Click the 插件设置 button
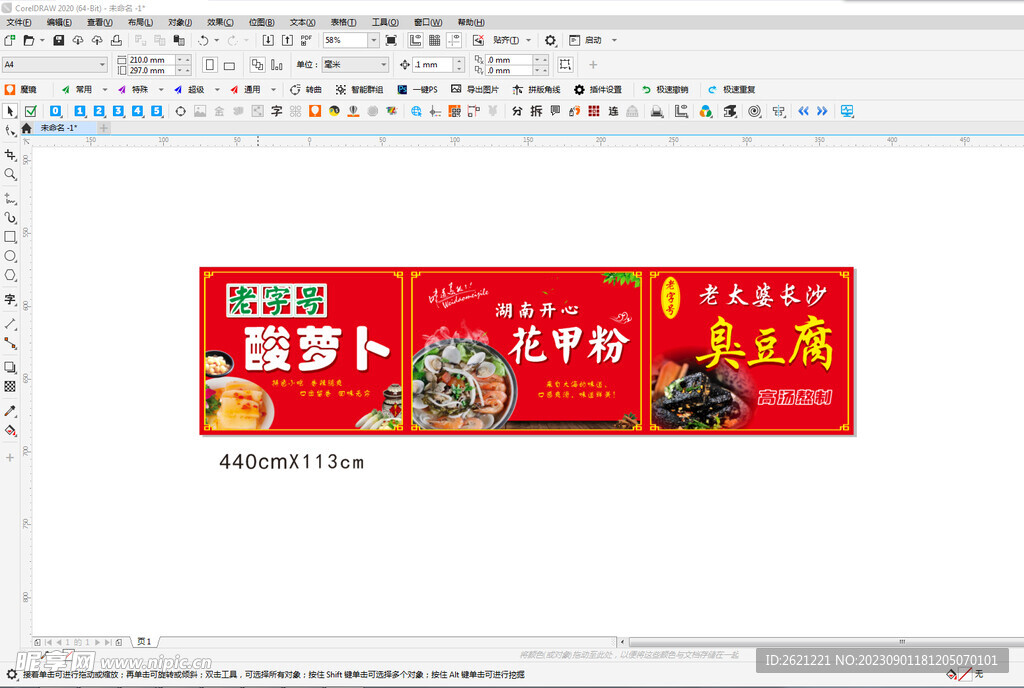1024x688 pixels. coord(598,89)
